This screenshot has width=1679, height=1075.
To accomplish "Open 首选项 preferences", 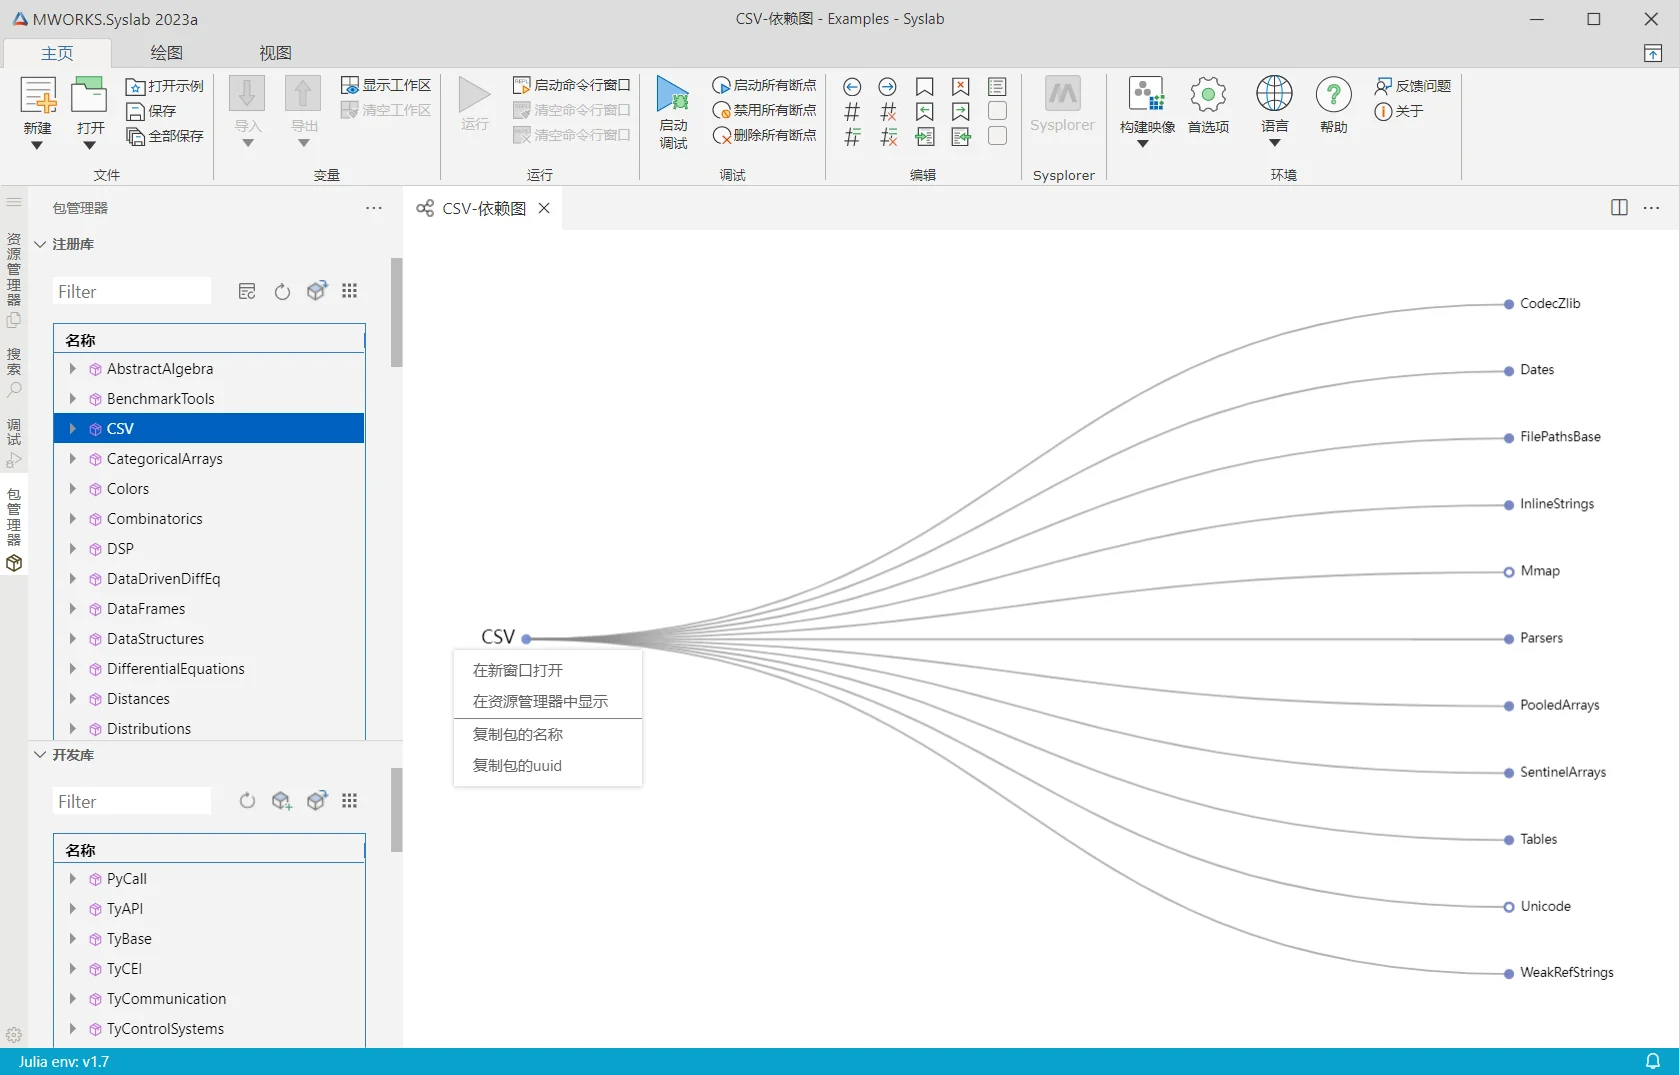I will click(1208, 105).
